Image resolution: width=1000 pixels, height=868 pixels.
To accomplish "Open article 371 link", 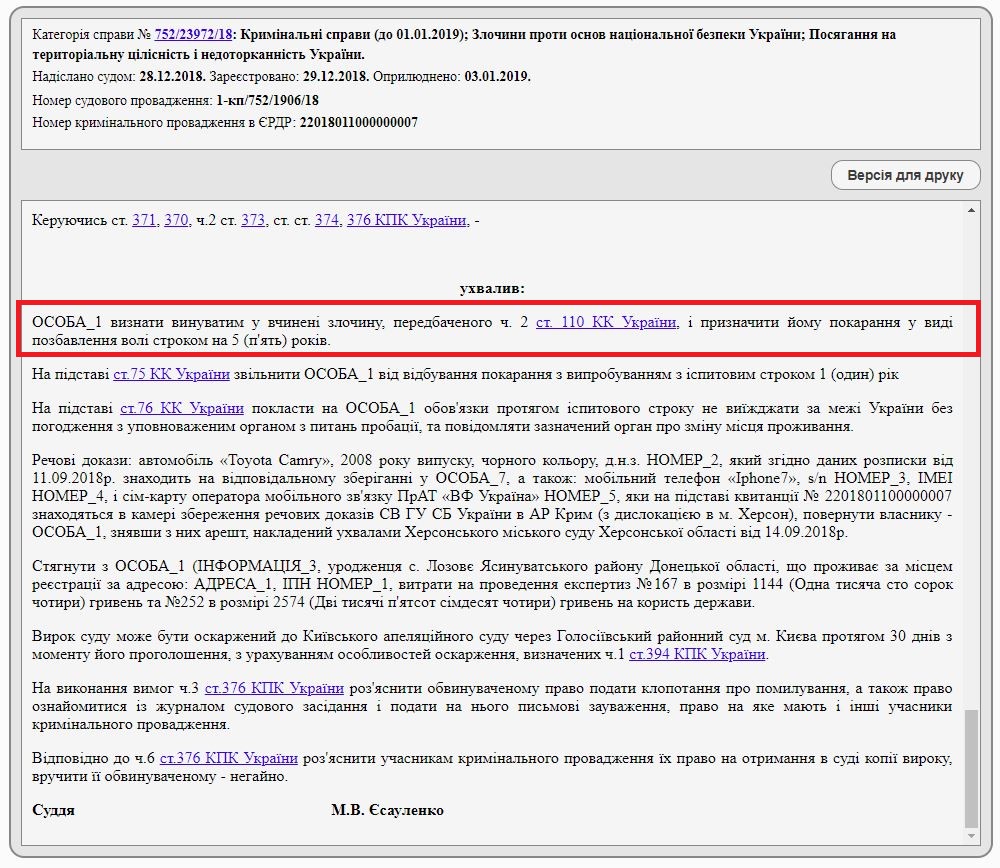I will 144,220.
